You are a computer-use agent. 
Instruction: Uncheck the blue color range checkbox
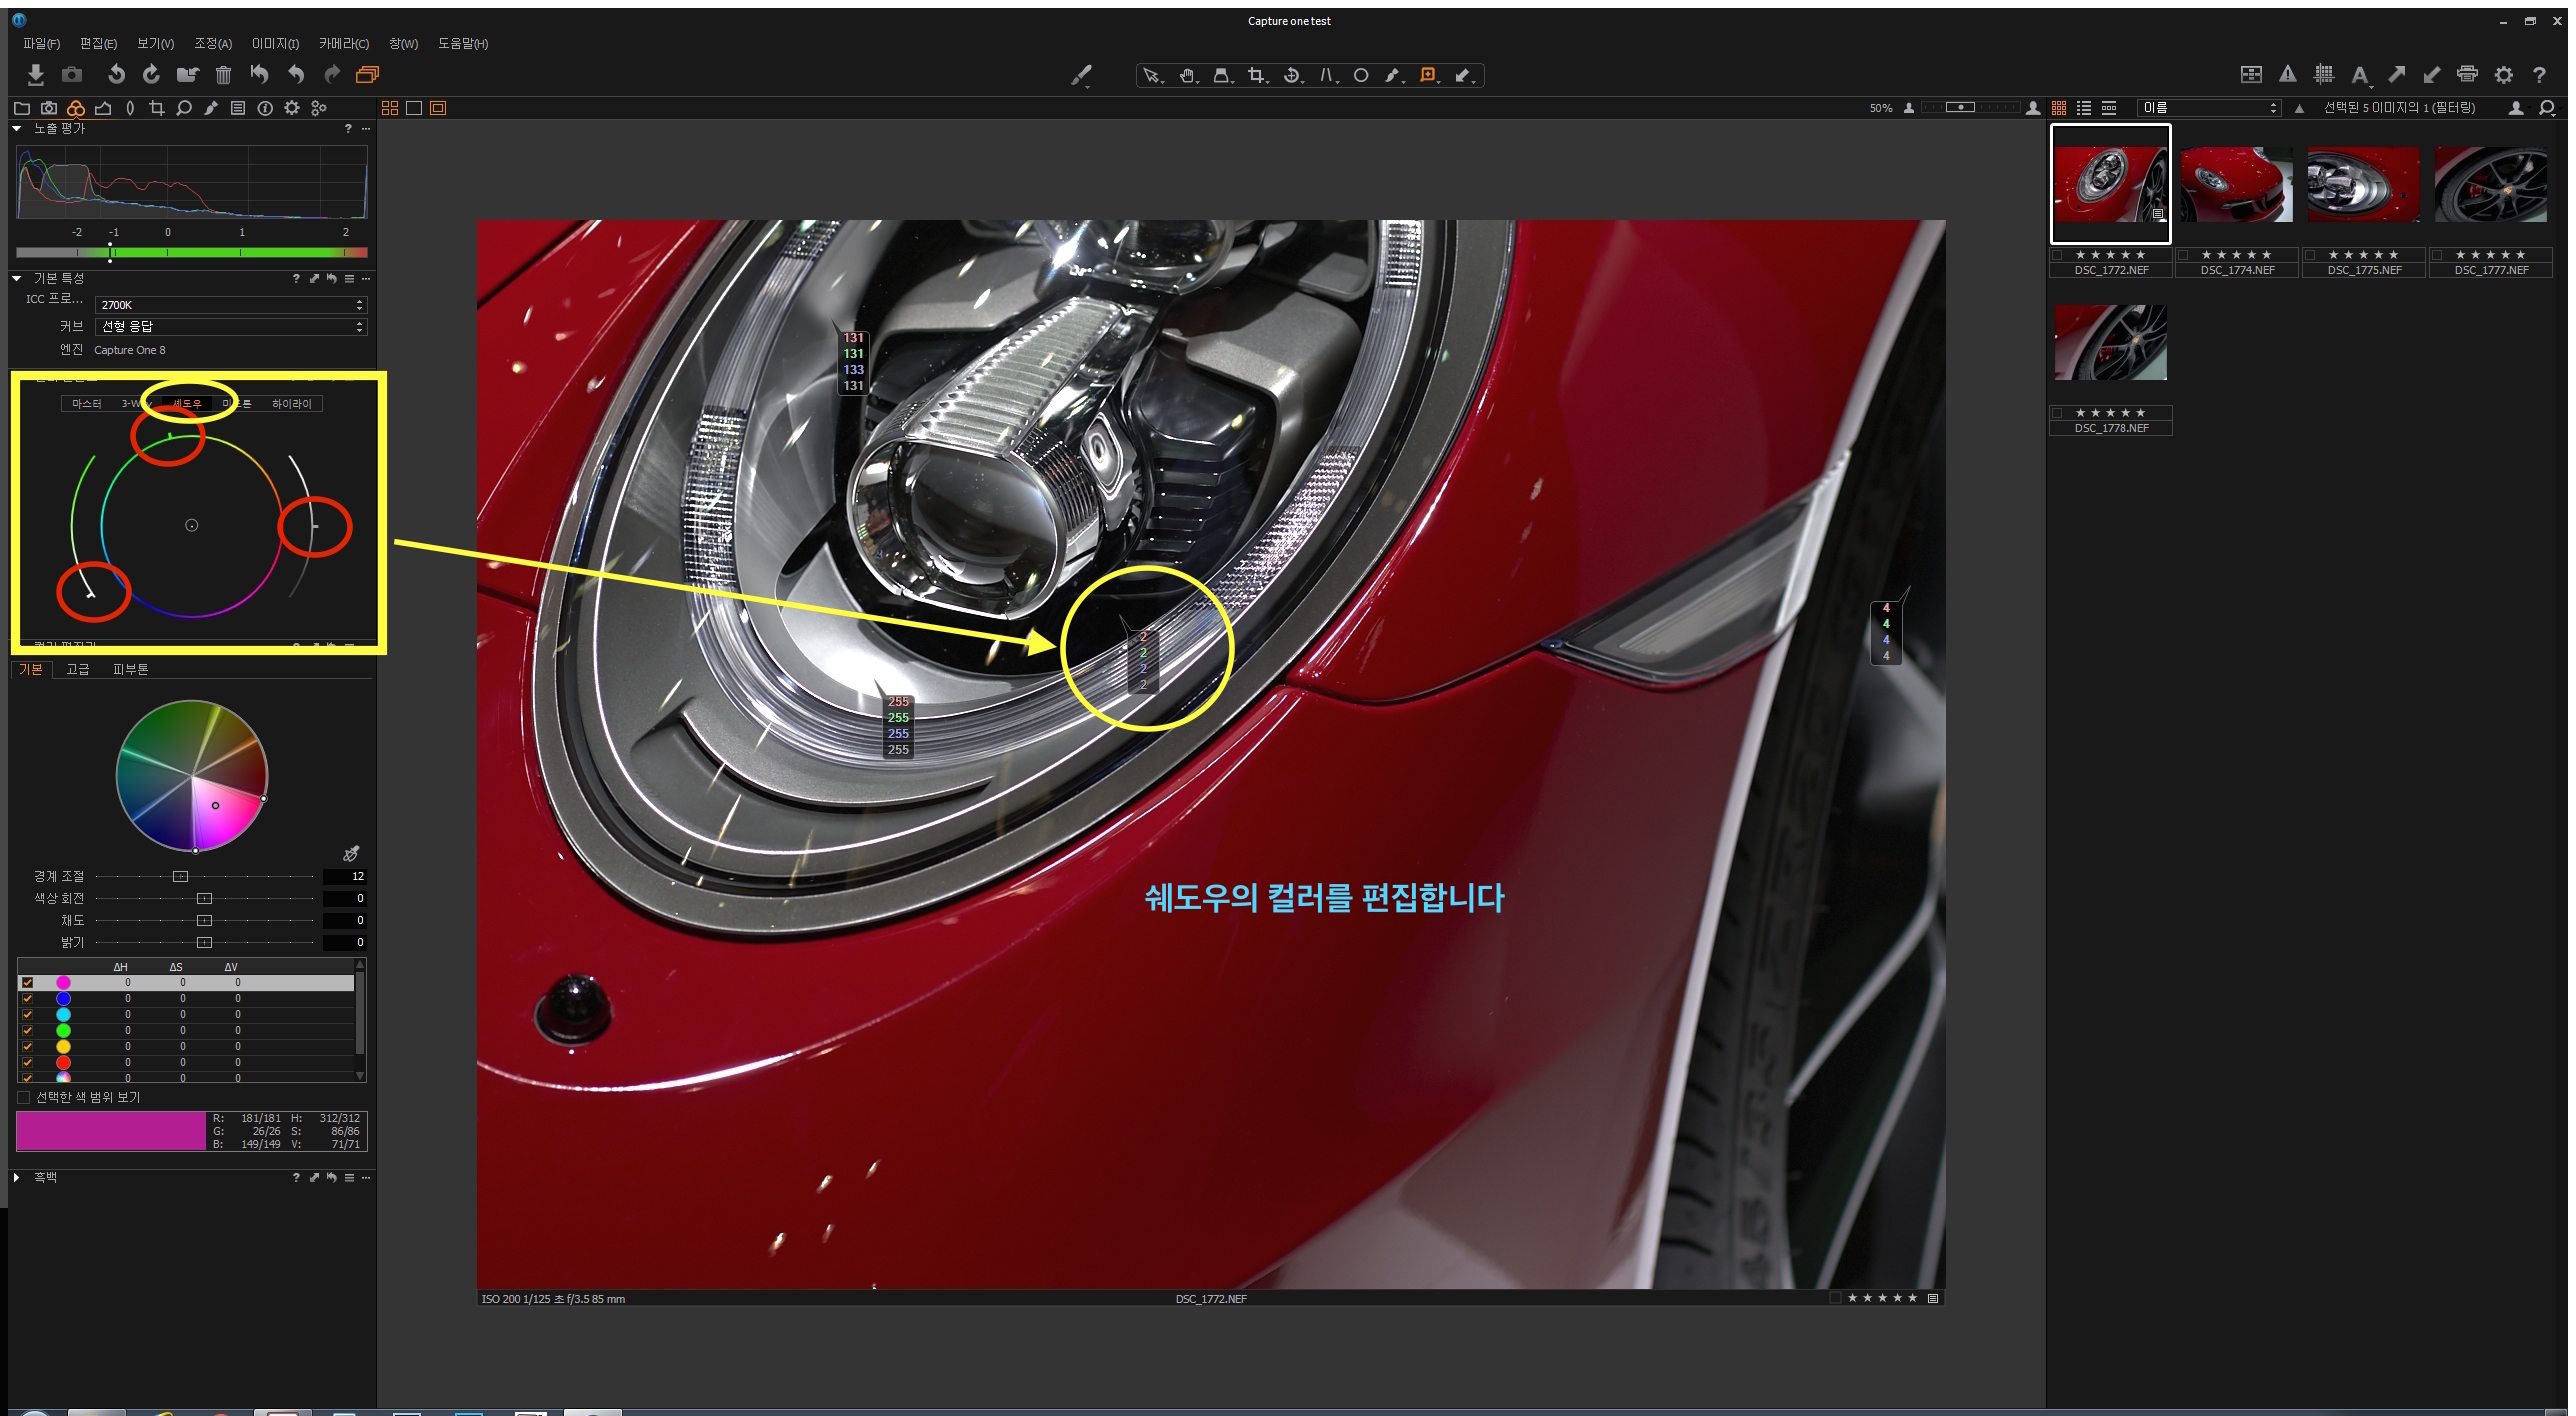pos(28,998)
